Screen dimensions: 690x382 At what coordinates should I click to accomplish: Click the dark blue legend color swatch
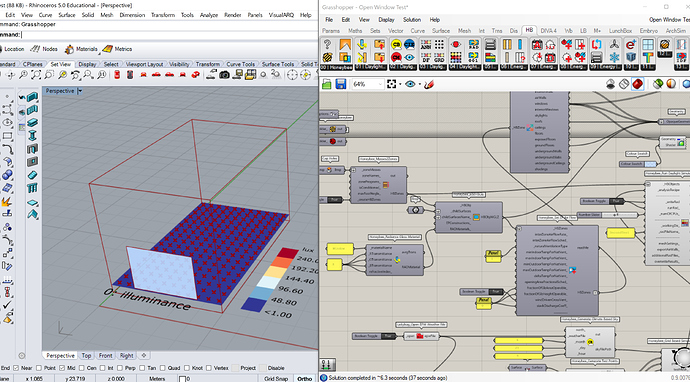point(254,305)
